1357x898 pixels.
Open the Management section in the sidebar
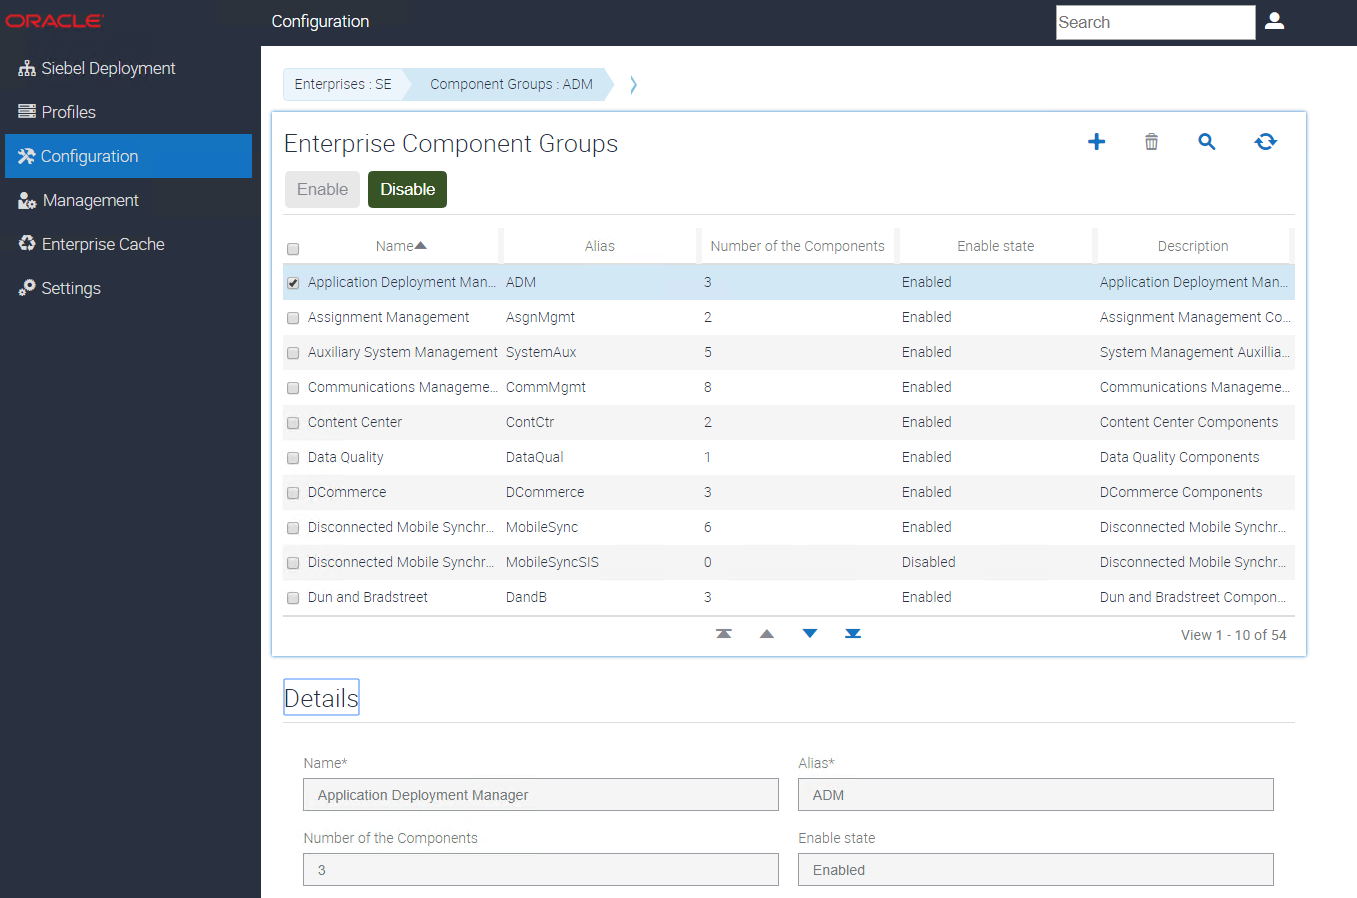tap(90, 200)
